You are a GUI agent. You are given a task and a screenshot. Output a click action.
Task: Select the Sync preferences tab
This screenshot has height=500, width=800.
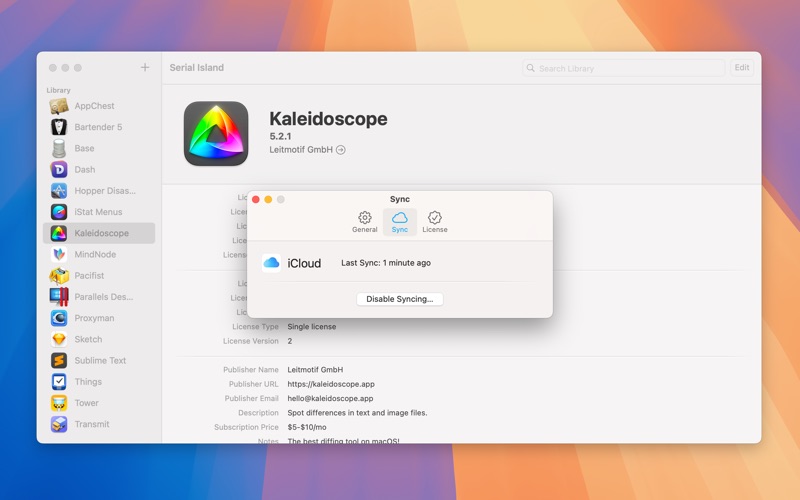399,222
